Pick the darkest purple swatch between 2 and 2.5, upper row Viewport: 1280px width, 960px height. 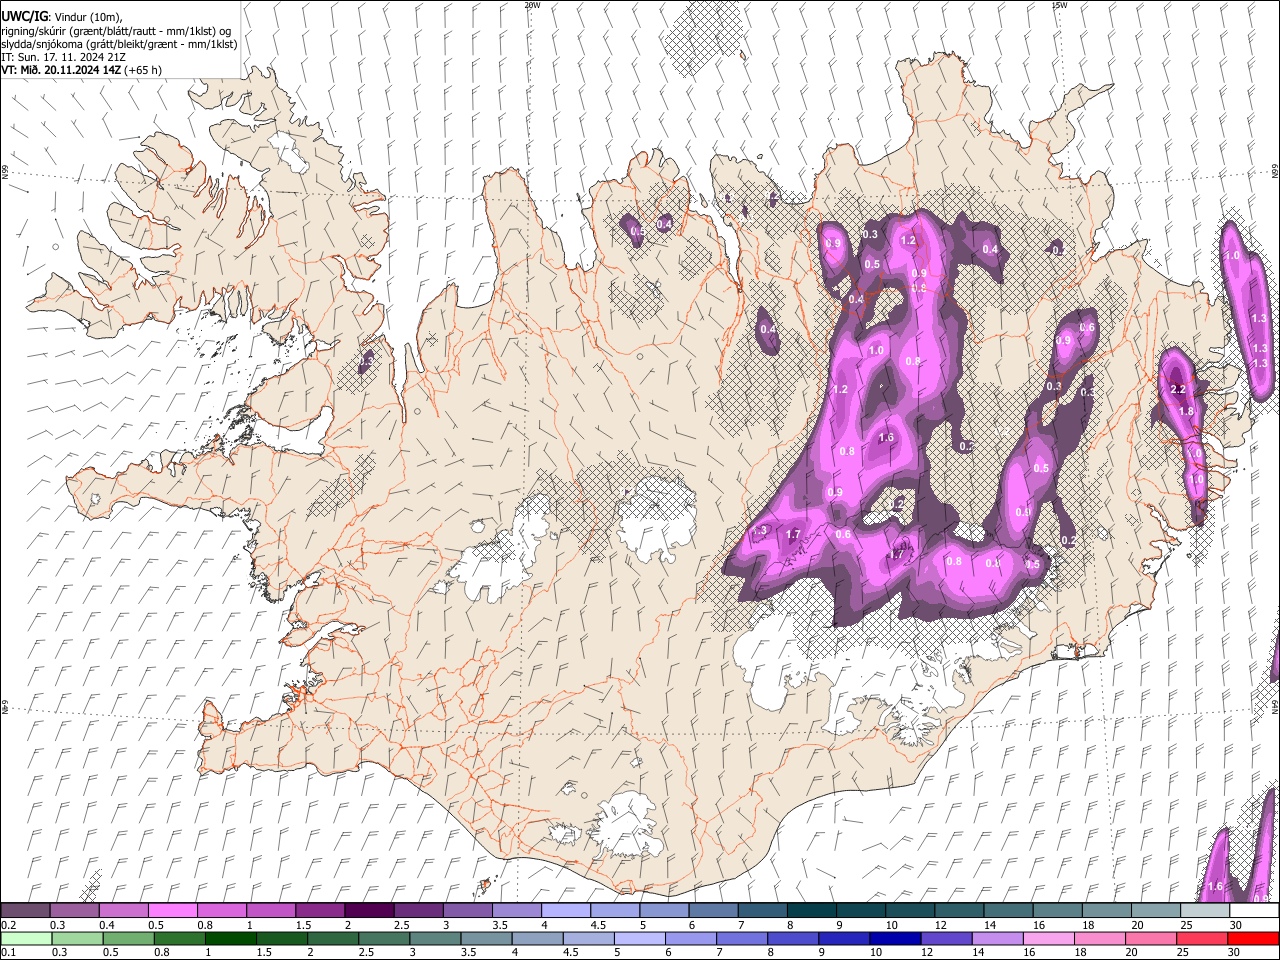(x=369, y=910)
